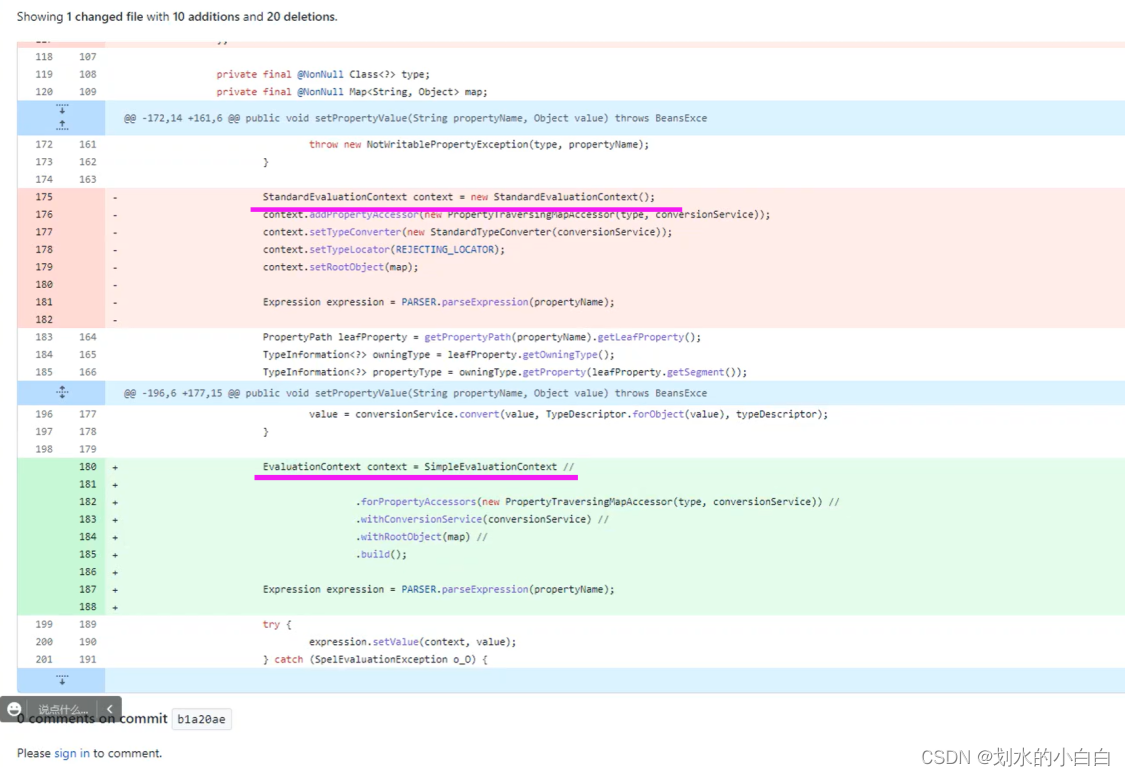This screenshot has height=776, width=1125.
Task: Expand all hidden lines between 185 and 196
Action: coord(62,392)
